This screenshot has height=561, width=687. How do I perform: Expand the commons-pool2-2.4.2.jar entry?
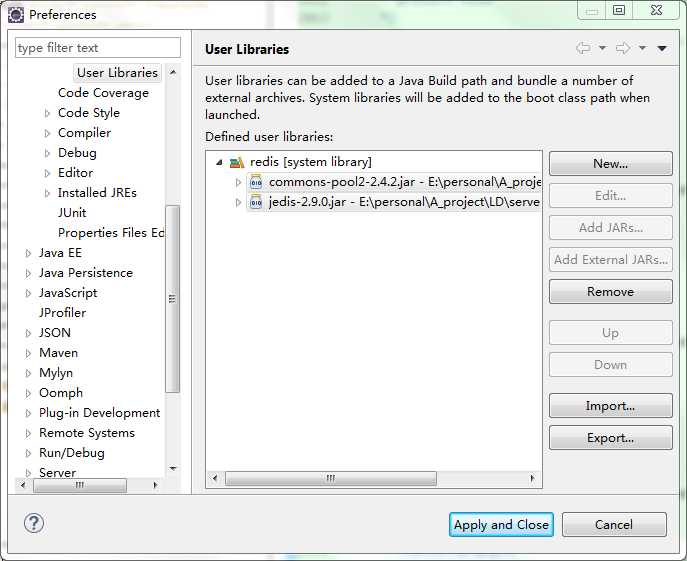click(x=239, y=182)
